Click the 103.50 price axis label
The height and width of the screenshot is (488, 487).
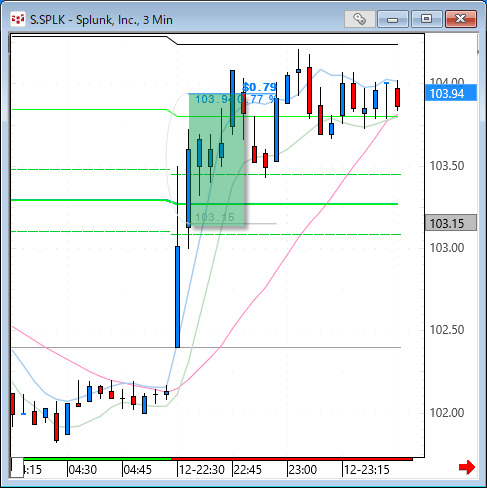[x=447, y=166]
